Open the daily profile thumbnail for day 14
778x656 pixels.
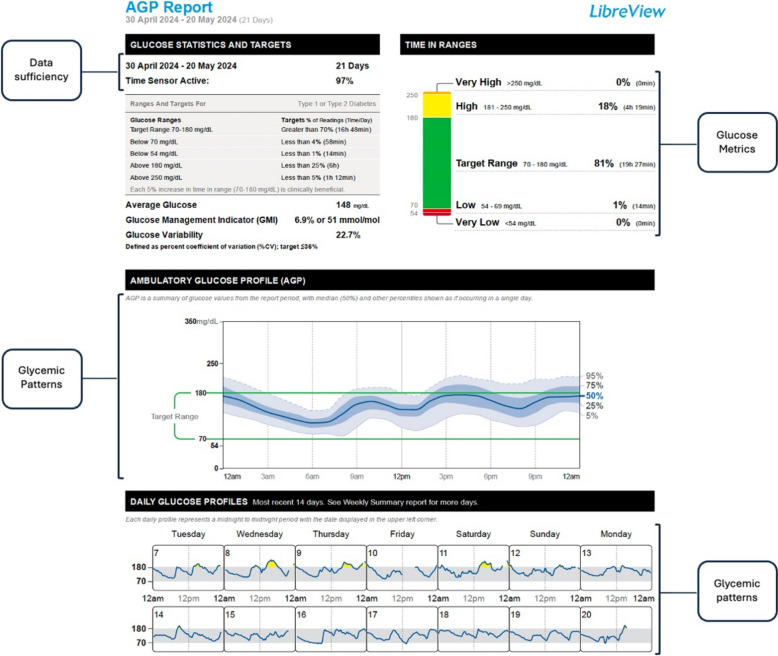[188, 629]
